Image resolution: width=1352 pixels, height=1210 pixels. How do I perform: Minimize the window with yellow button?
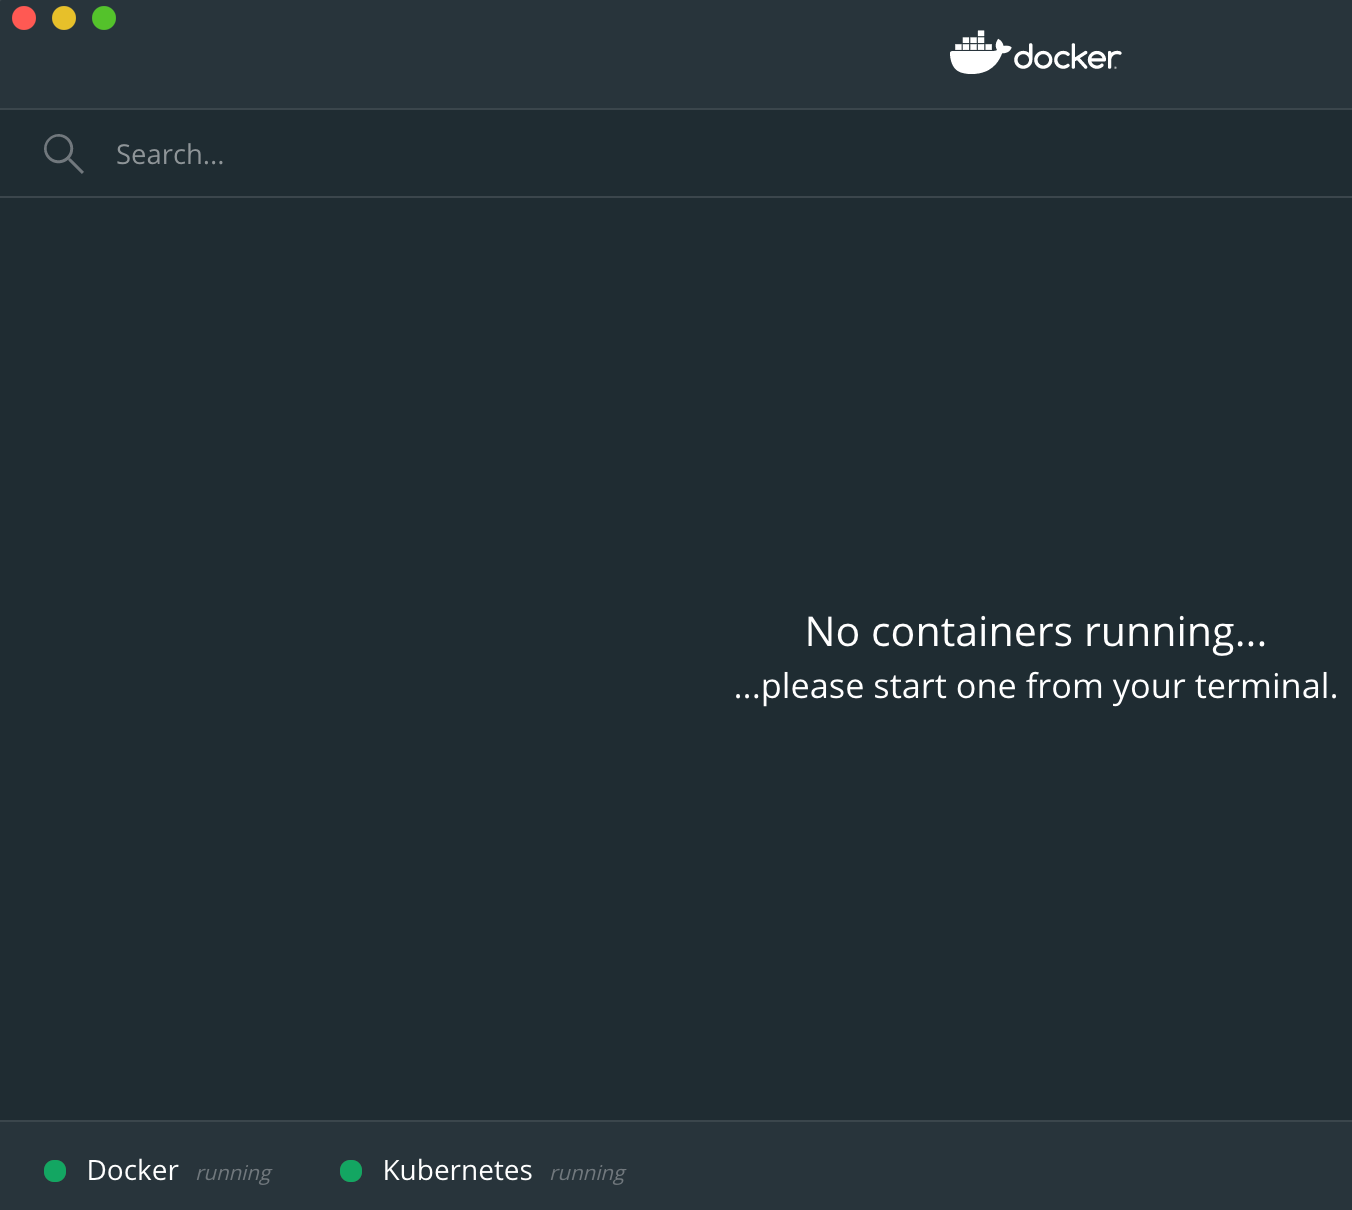(x=64, y=18)
